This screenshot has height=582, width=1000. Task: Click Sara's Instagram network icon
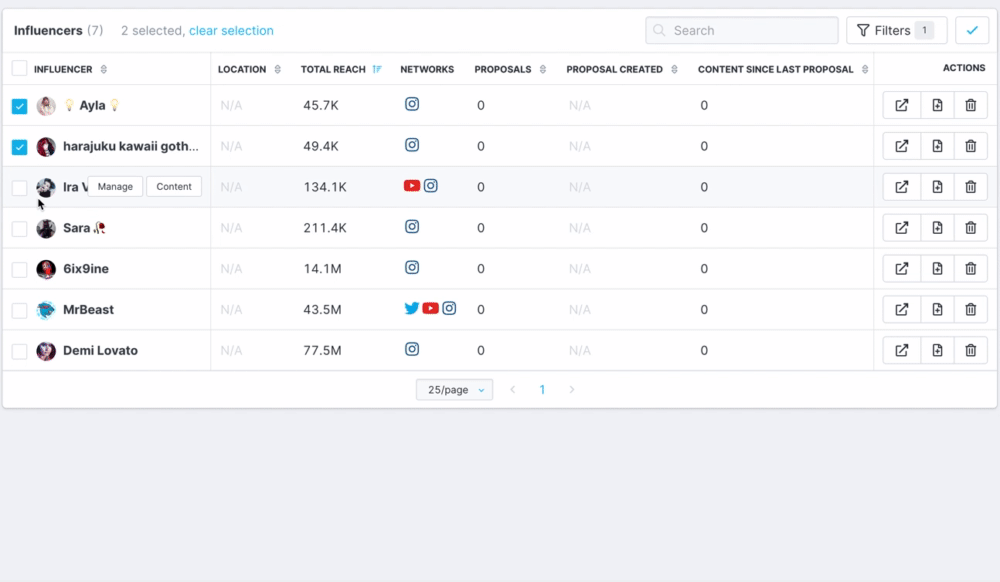412,226
